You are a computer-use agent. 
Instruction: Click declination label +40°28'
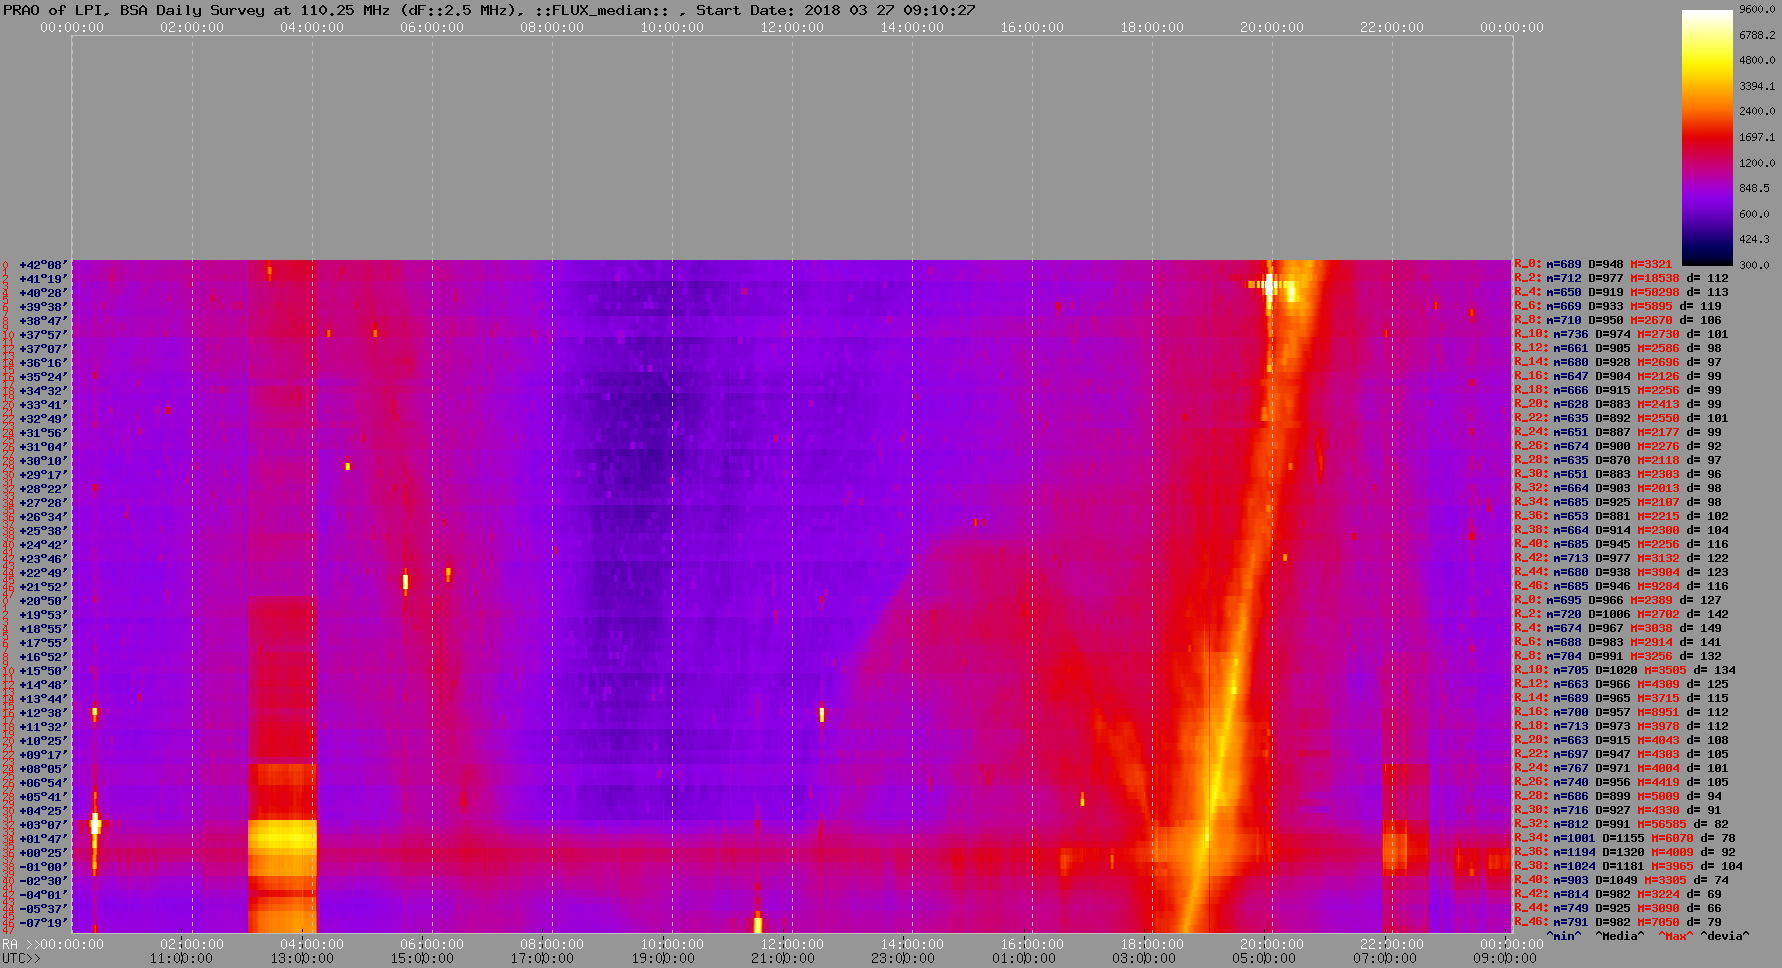[43, 293]
